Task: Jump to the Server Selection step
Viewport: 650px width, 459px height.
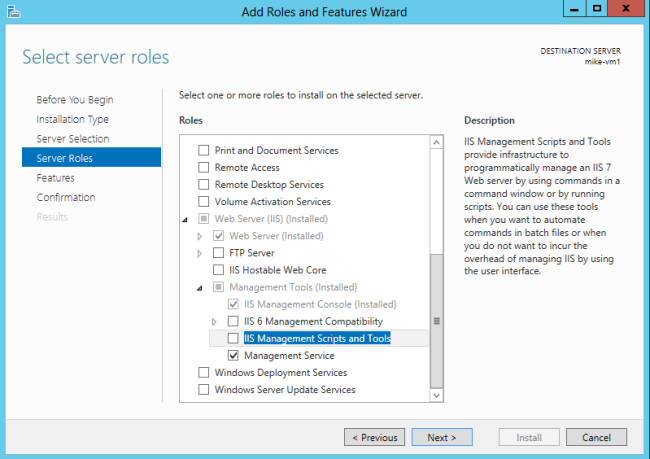Action: (73, 138)
